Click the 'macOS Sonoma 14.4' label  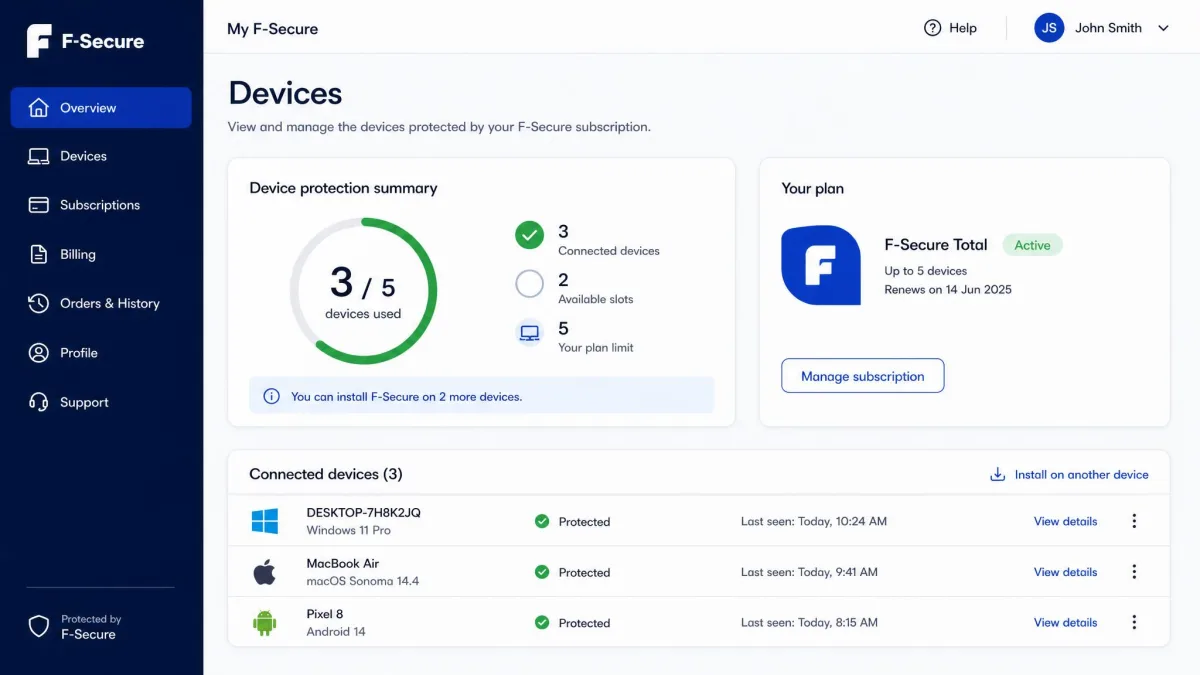(x=363, y=581)
